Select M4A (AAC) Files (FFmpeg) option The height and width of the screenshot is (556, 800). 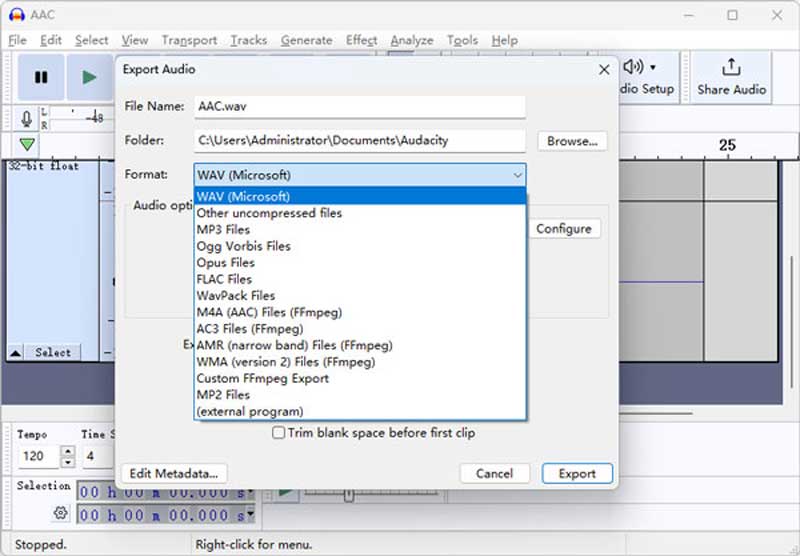tap(269, 312)
